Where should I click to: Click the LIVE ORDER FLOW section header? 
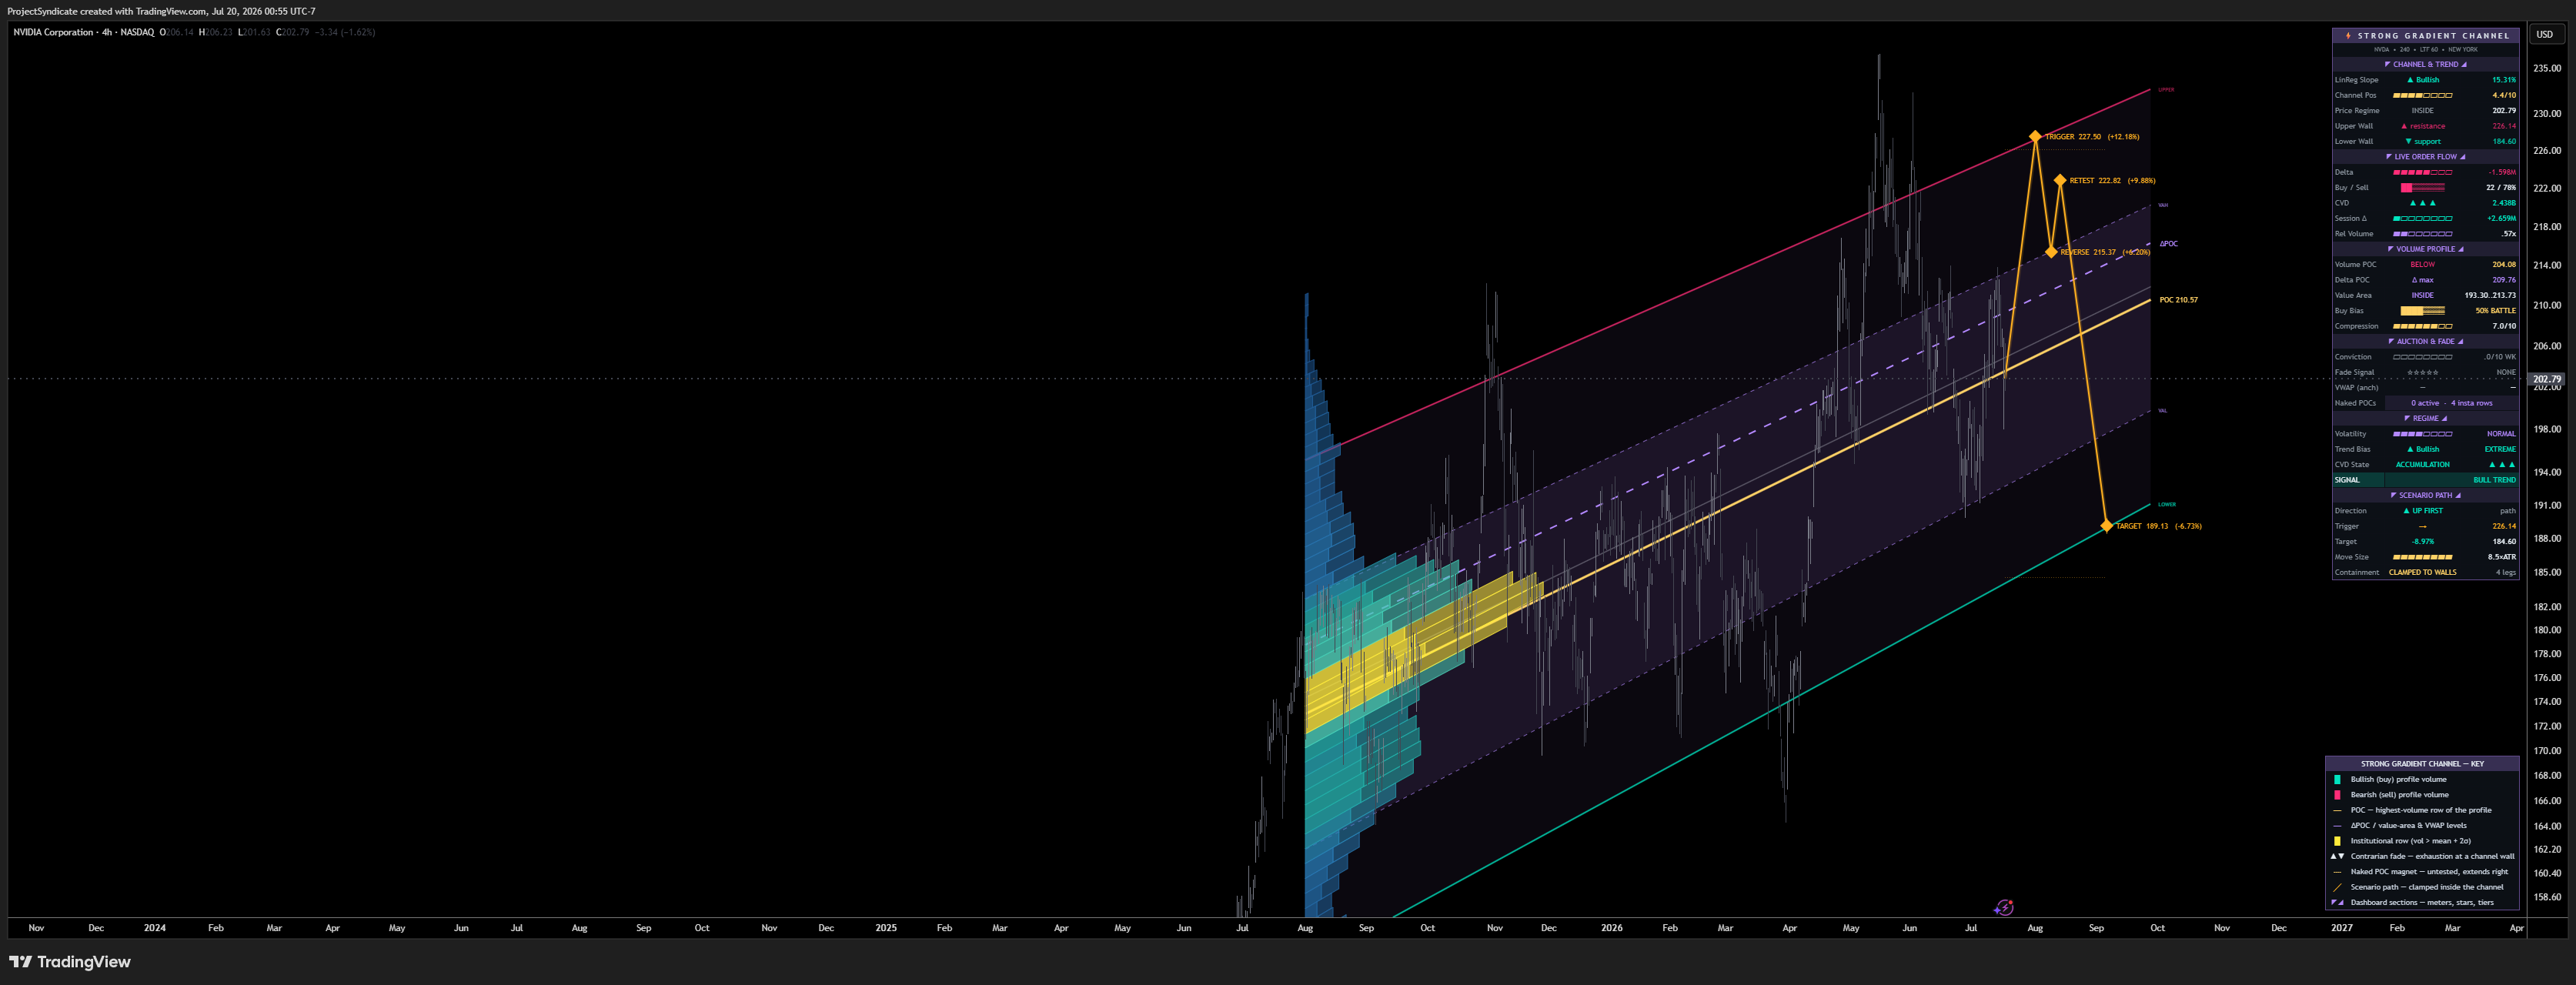[2425, 157]
